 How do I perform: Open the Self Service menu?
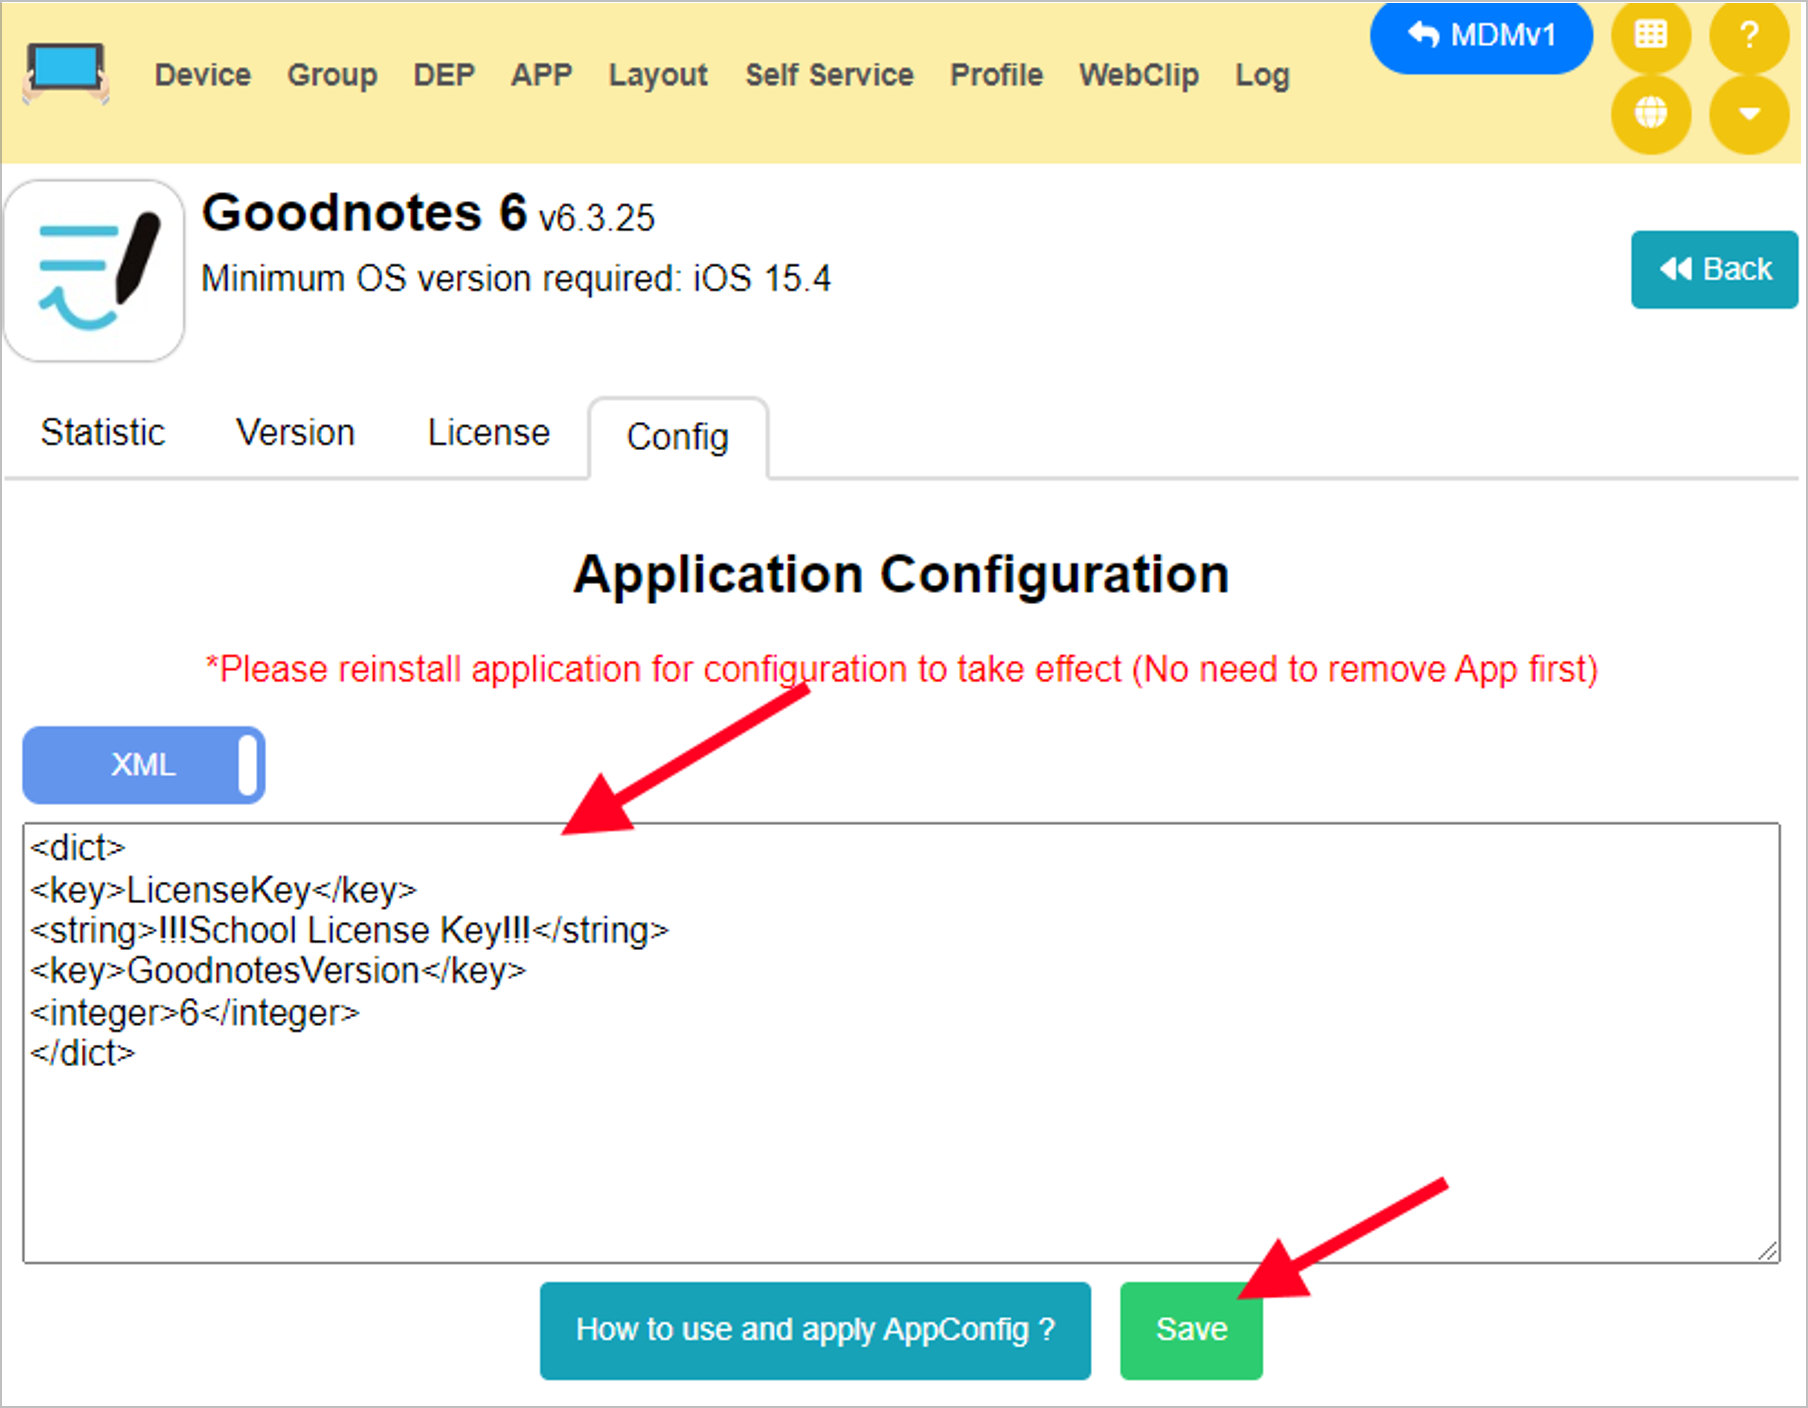[x=829, y=74]
